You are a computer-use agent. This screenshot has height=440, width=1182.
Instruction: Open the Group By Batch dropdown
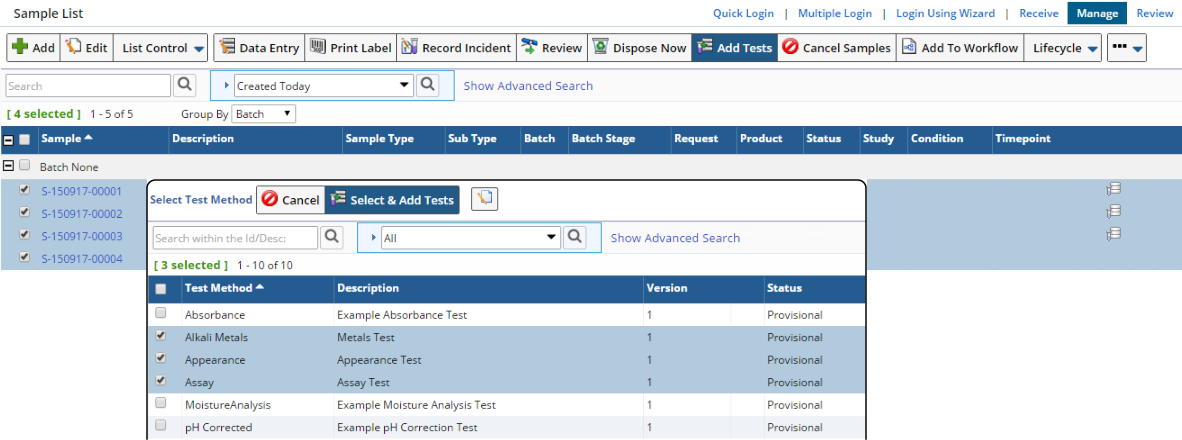coord(263,114)
